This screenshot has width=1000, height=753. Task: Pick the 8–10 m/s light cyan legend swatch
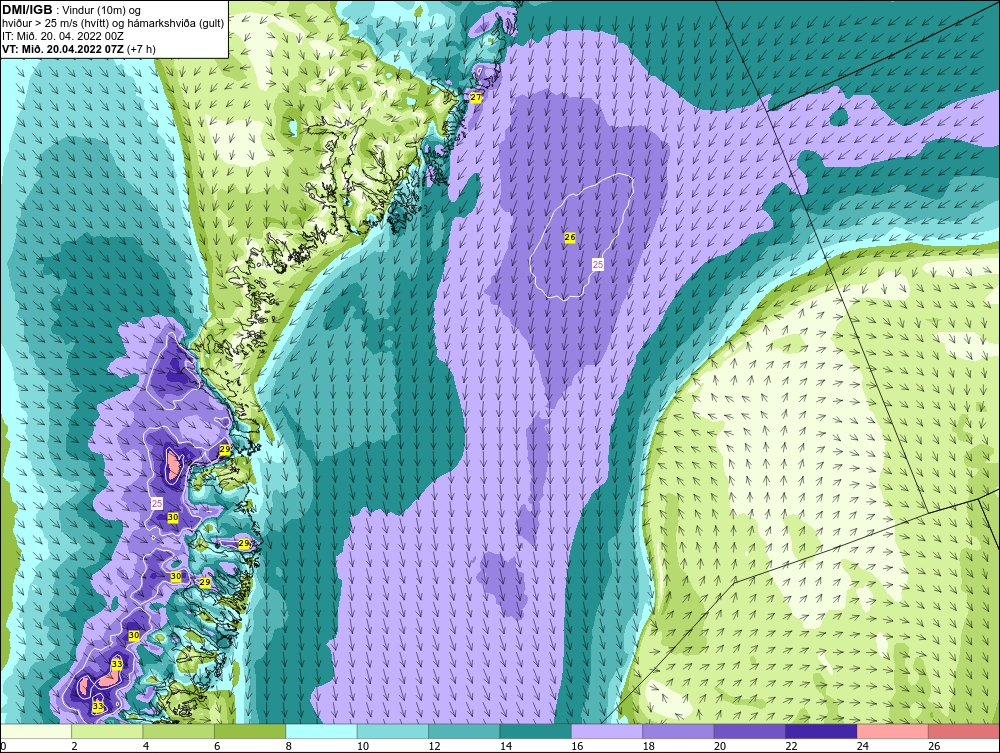pos(321,731)
